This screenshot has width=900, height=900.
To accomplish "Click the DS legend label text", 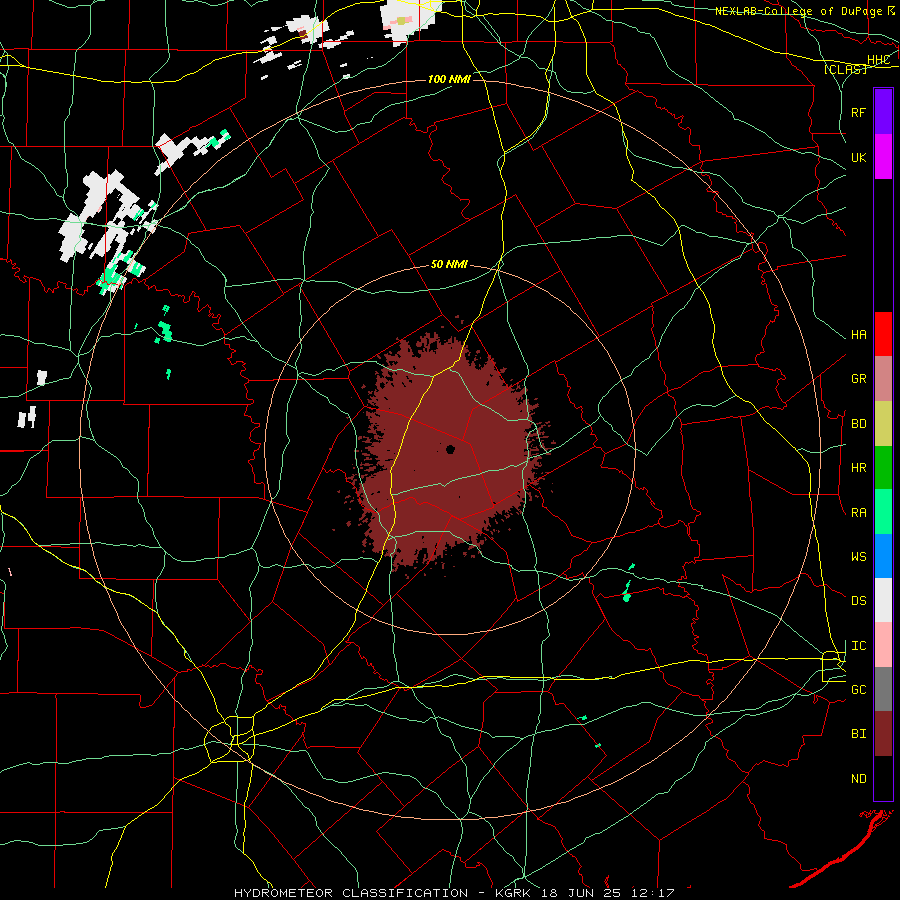I will [x=859, y=601].
